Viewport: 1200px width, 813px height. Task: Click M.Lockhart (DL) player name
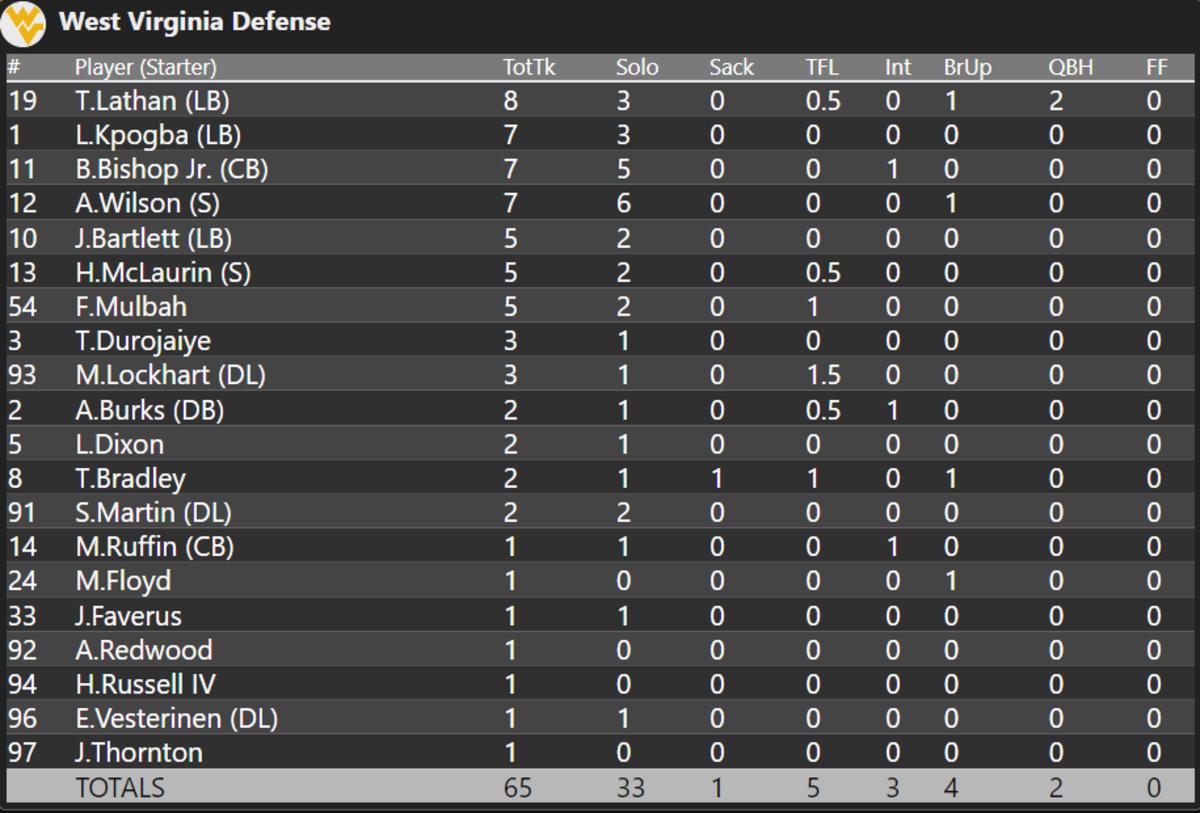pos(170,375)
